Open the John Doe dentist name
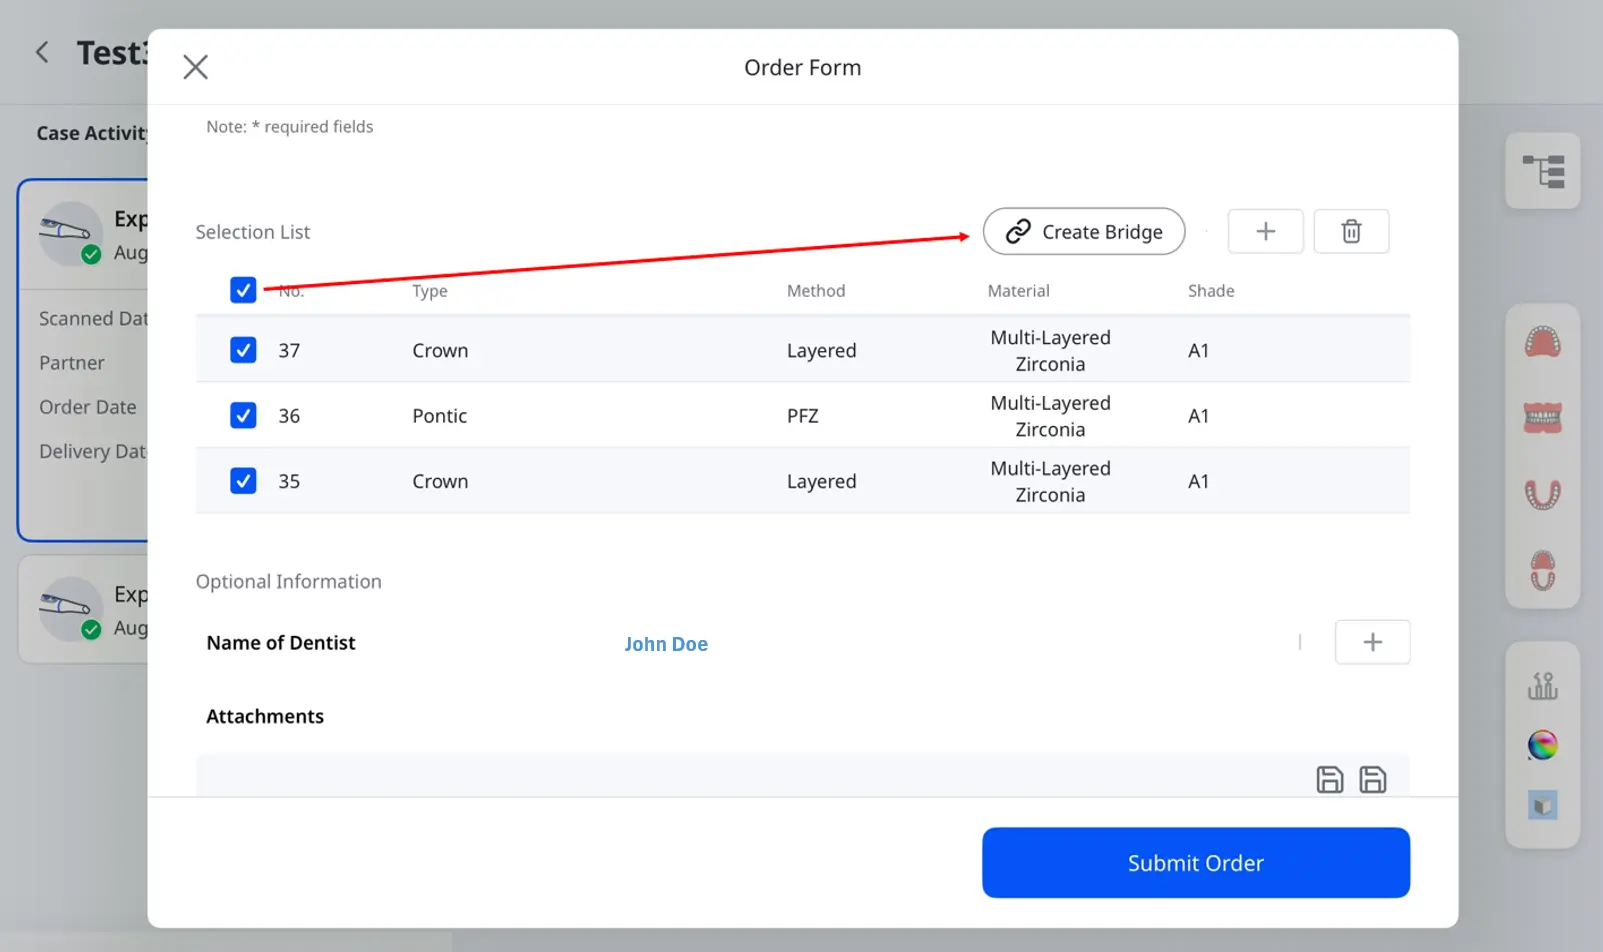 666,644
